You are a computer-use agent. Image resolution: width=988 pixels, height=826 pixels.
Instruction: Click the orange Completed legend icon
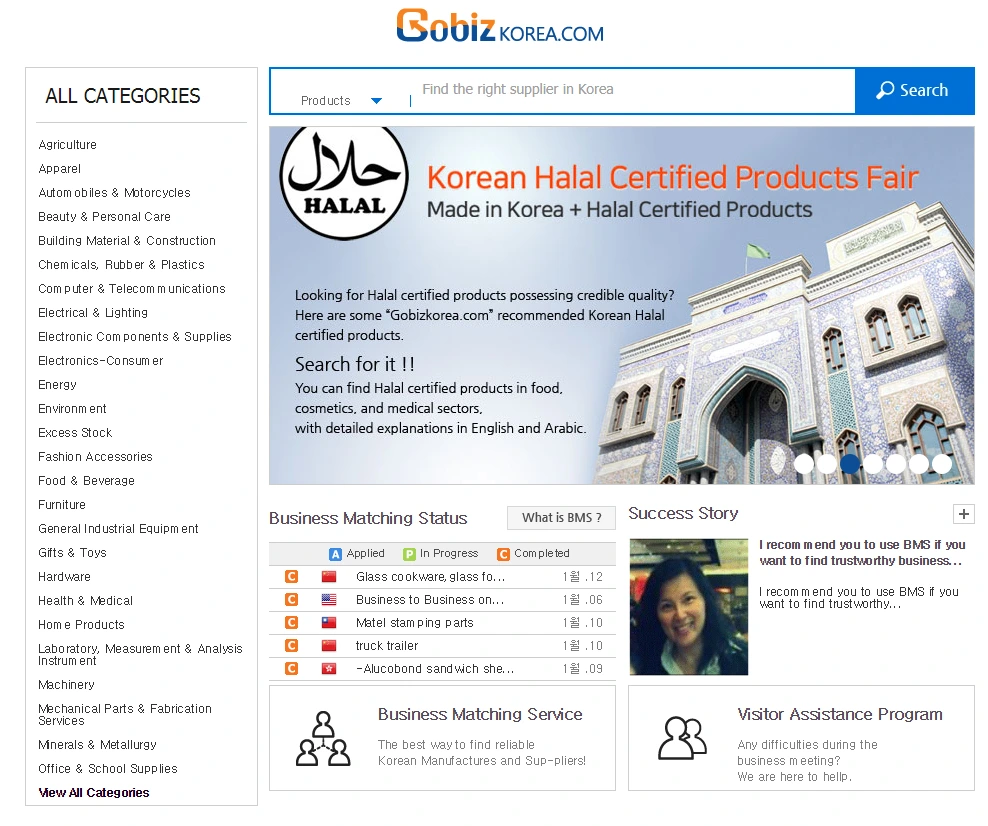point(503,554)
